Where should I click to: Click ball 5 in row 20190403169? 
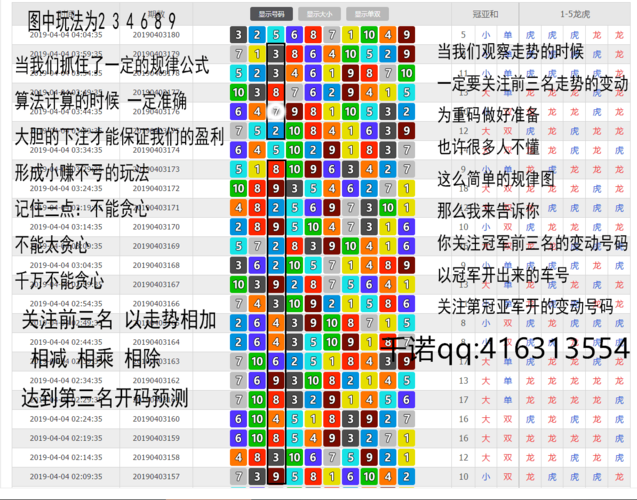tap(238, 246)
